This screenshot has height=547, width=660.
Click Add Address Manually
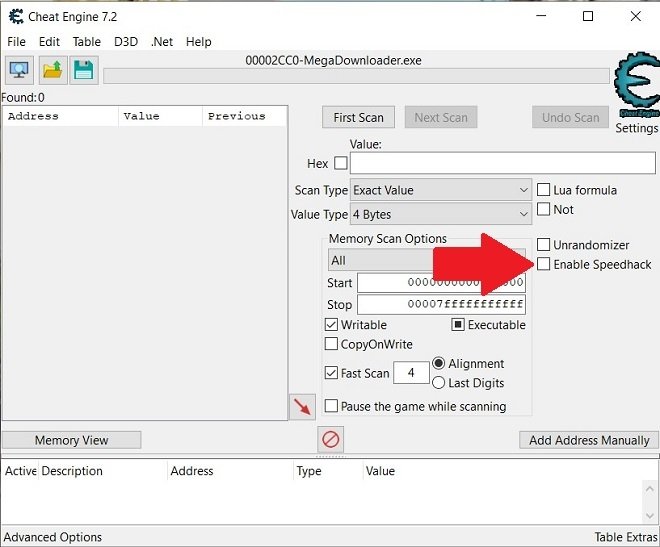tap(589, 440)
